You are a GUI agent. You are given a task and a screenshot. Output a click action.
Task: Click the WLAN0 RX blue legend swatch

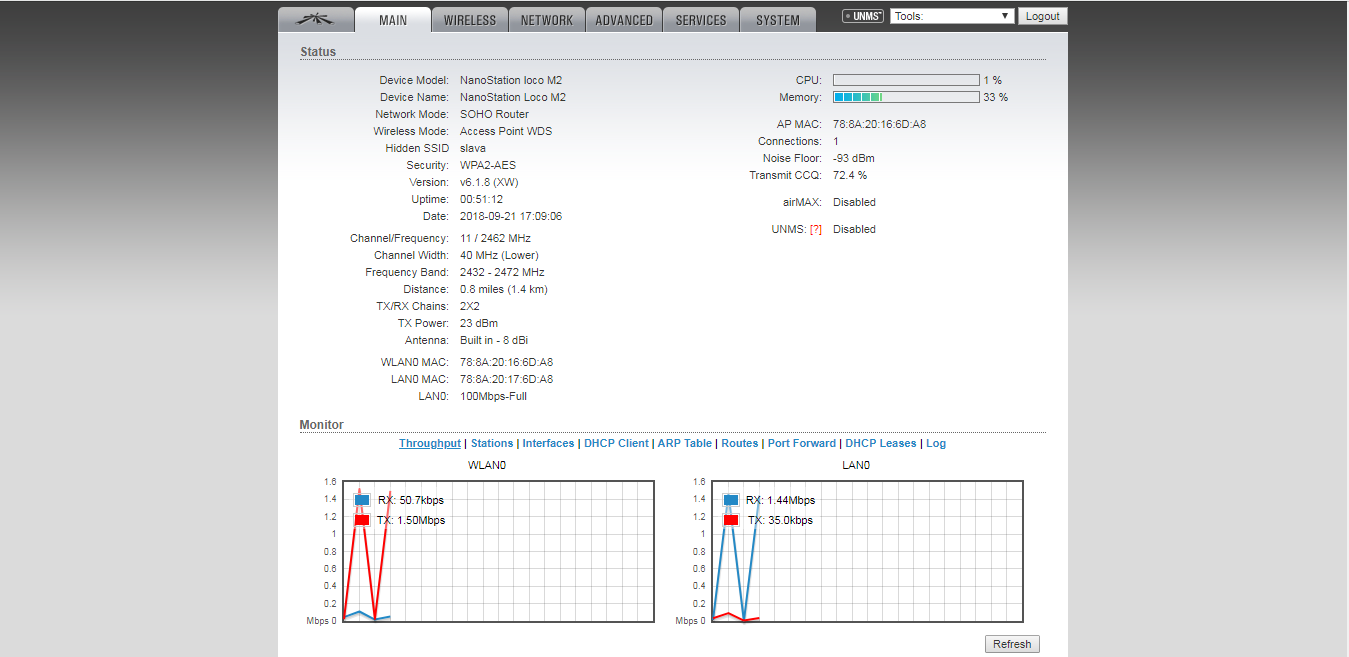(x=362, y=500)
